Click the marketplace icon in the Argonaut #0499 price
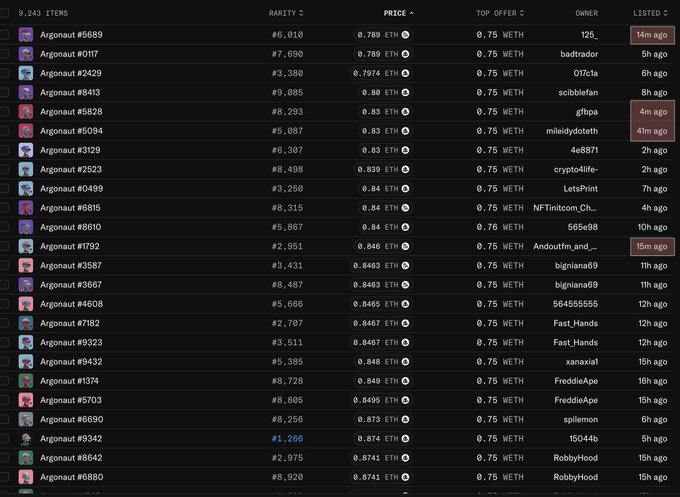680x497 pixels. coord(405,189)
